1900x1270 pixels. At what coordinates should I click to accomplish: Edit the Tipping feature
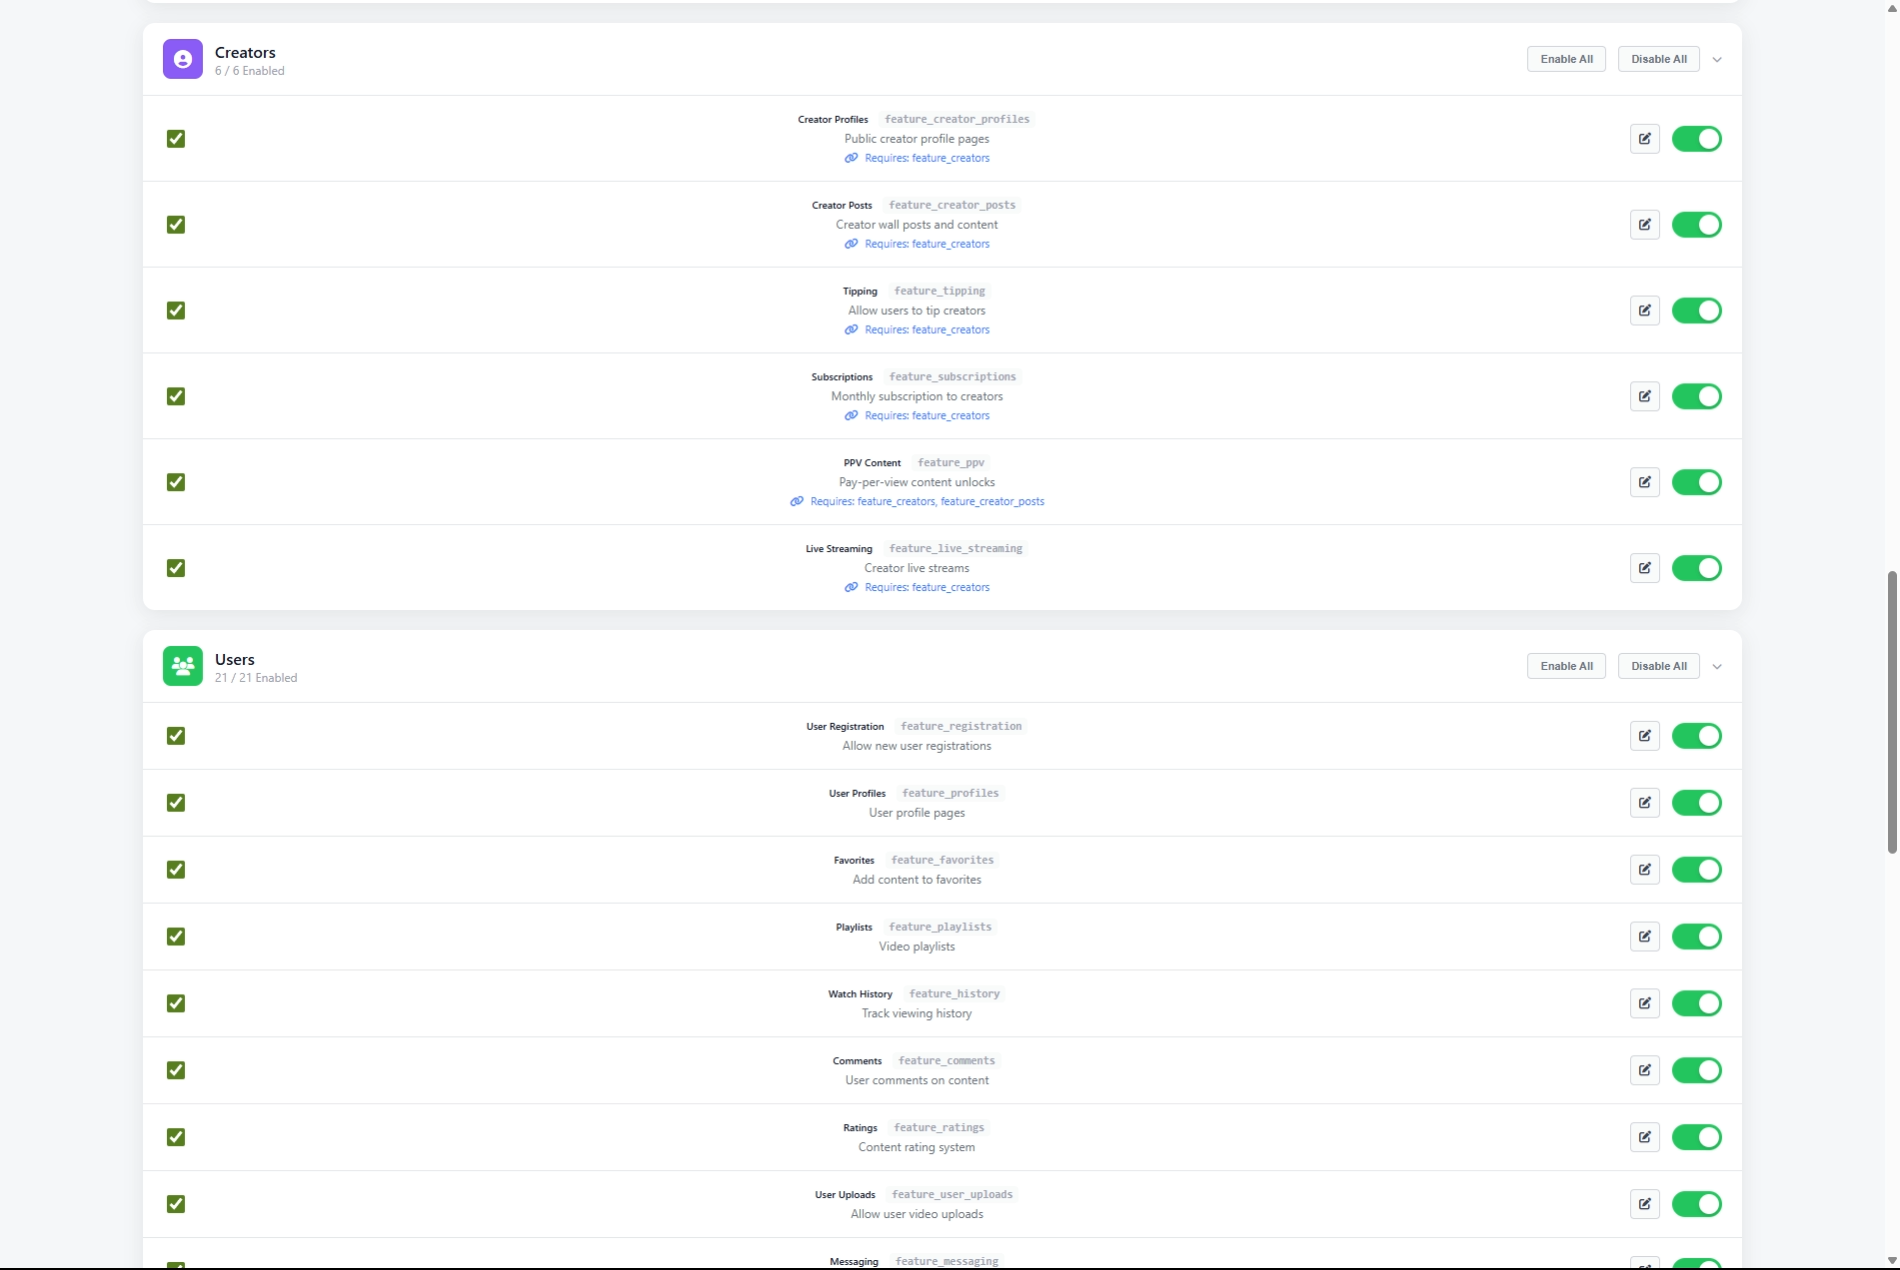[1644, 311]
